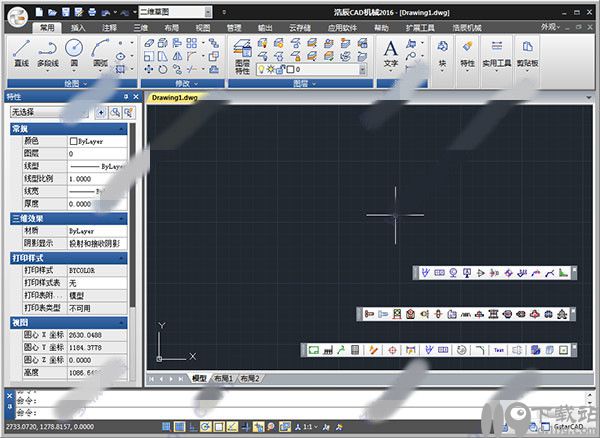The image size is (600, 438).
Task: Click the layer color square in layer dropdown
Action: (290, 69)
